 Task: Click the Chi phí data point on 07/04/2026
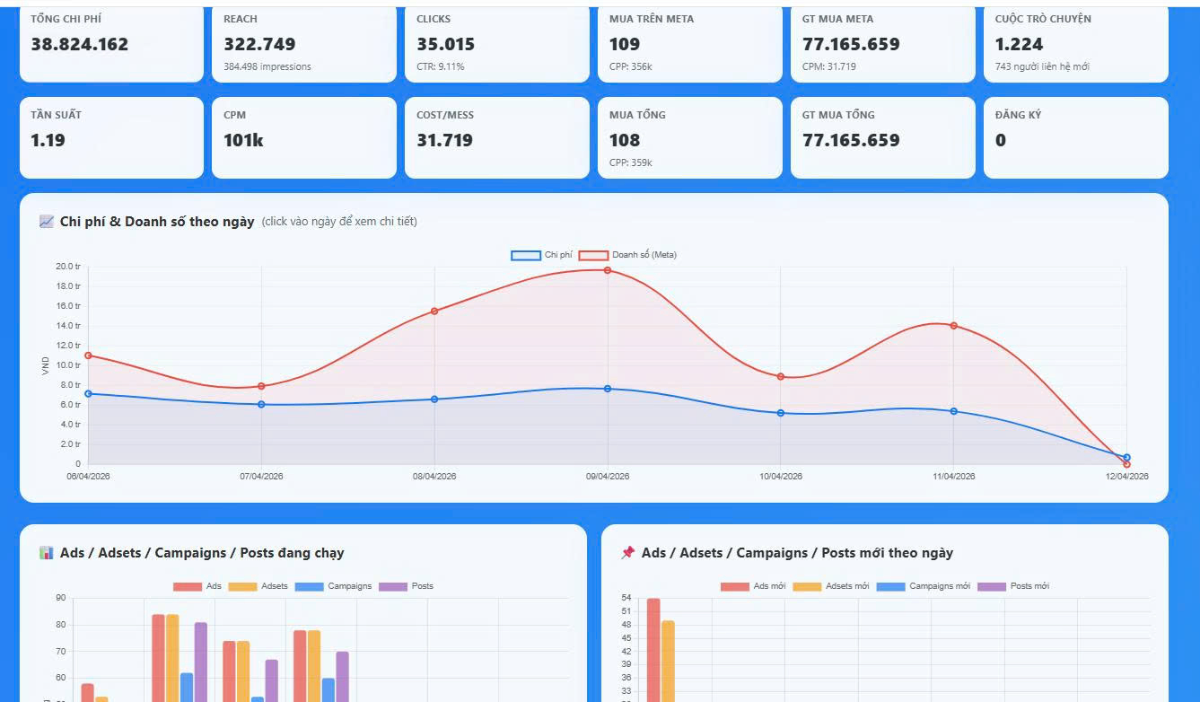(261, 404)
